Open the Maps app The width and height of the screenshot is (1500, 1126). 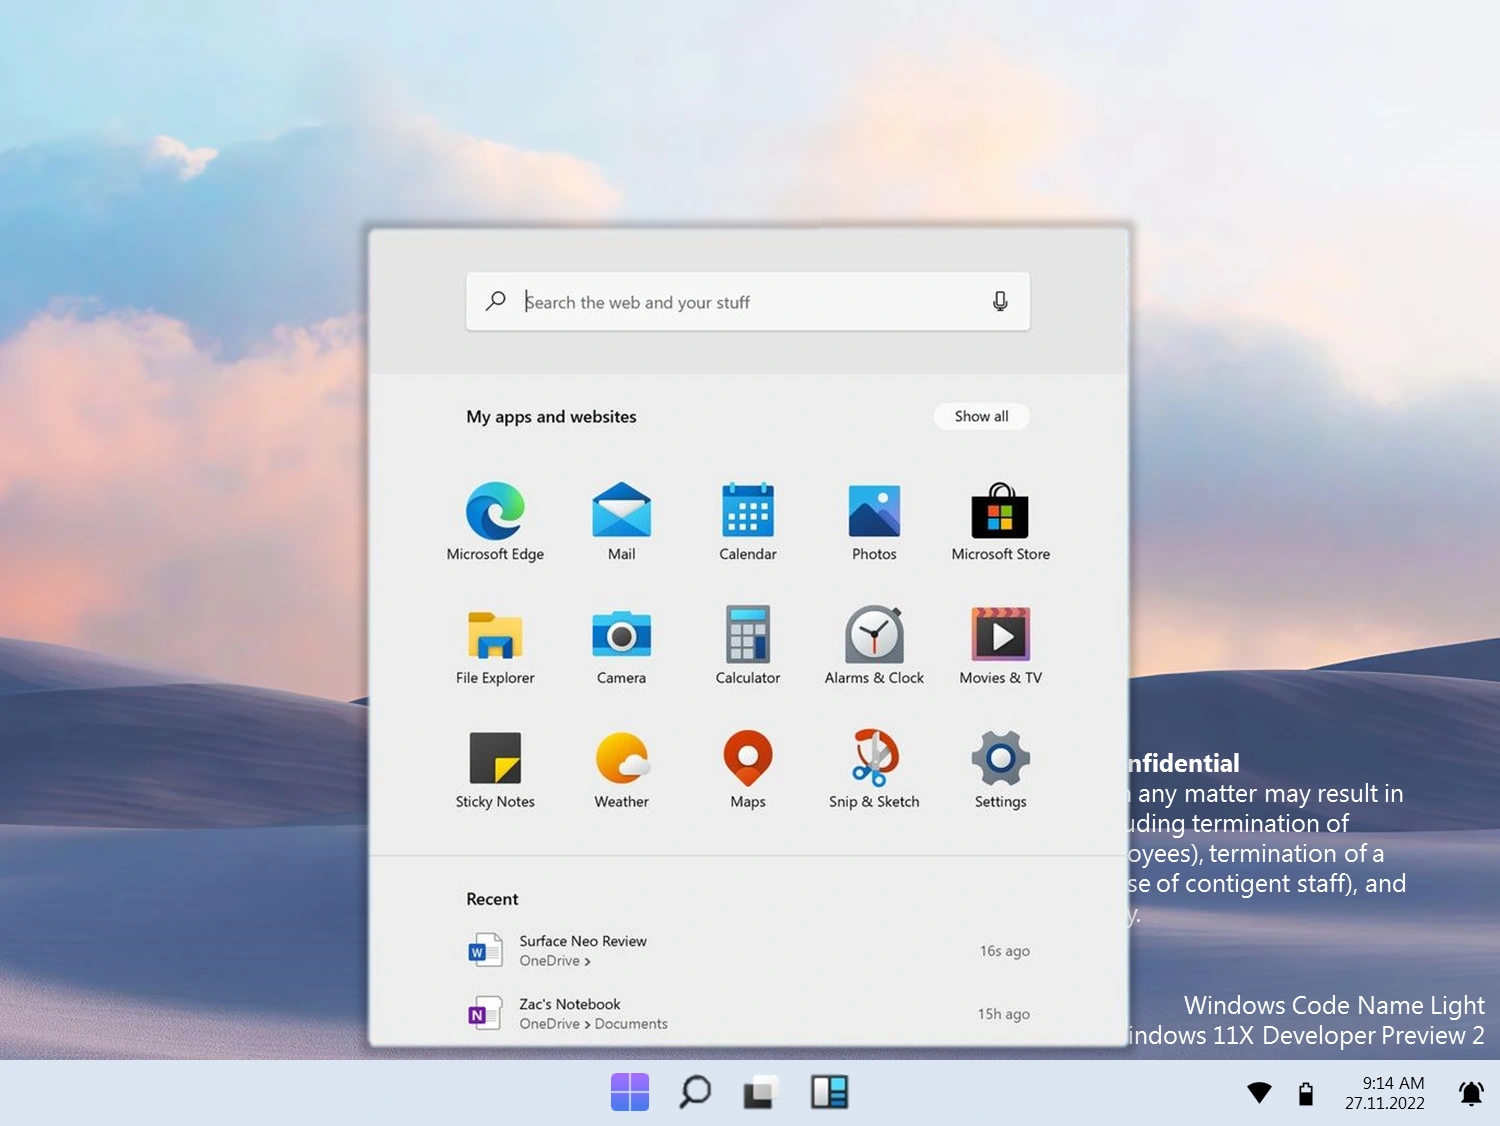click(x=748, y=770)
